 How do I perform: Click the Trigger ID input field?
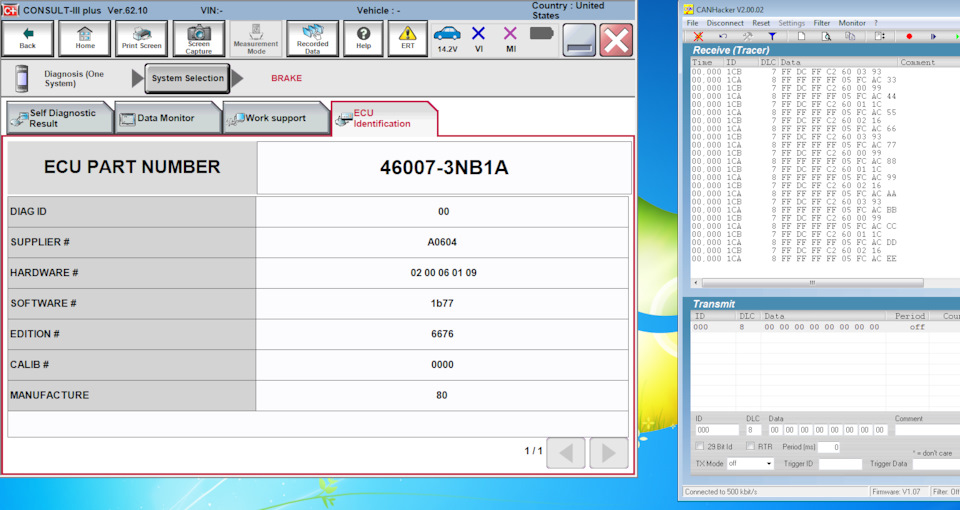[839, 464]
